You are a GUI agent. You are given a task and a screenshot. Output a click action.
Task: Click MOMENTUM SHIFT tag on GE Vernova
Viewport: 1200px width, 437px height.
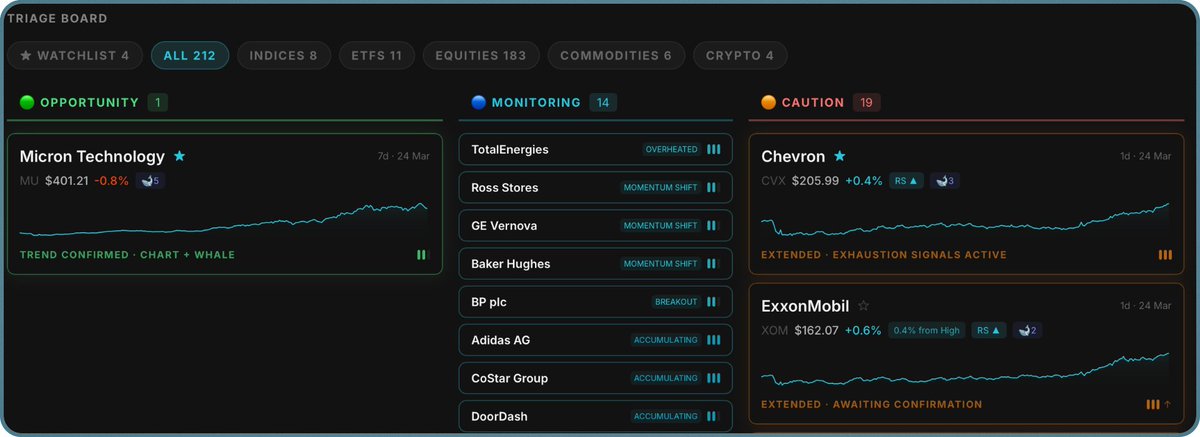click(x=660, y=225)
